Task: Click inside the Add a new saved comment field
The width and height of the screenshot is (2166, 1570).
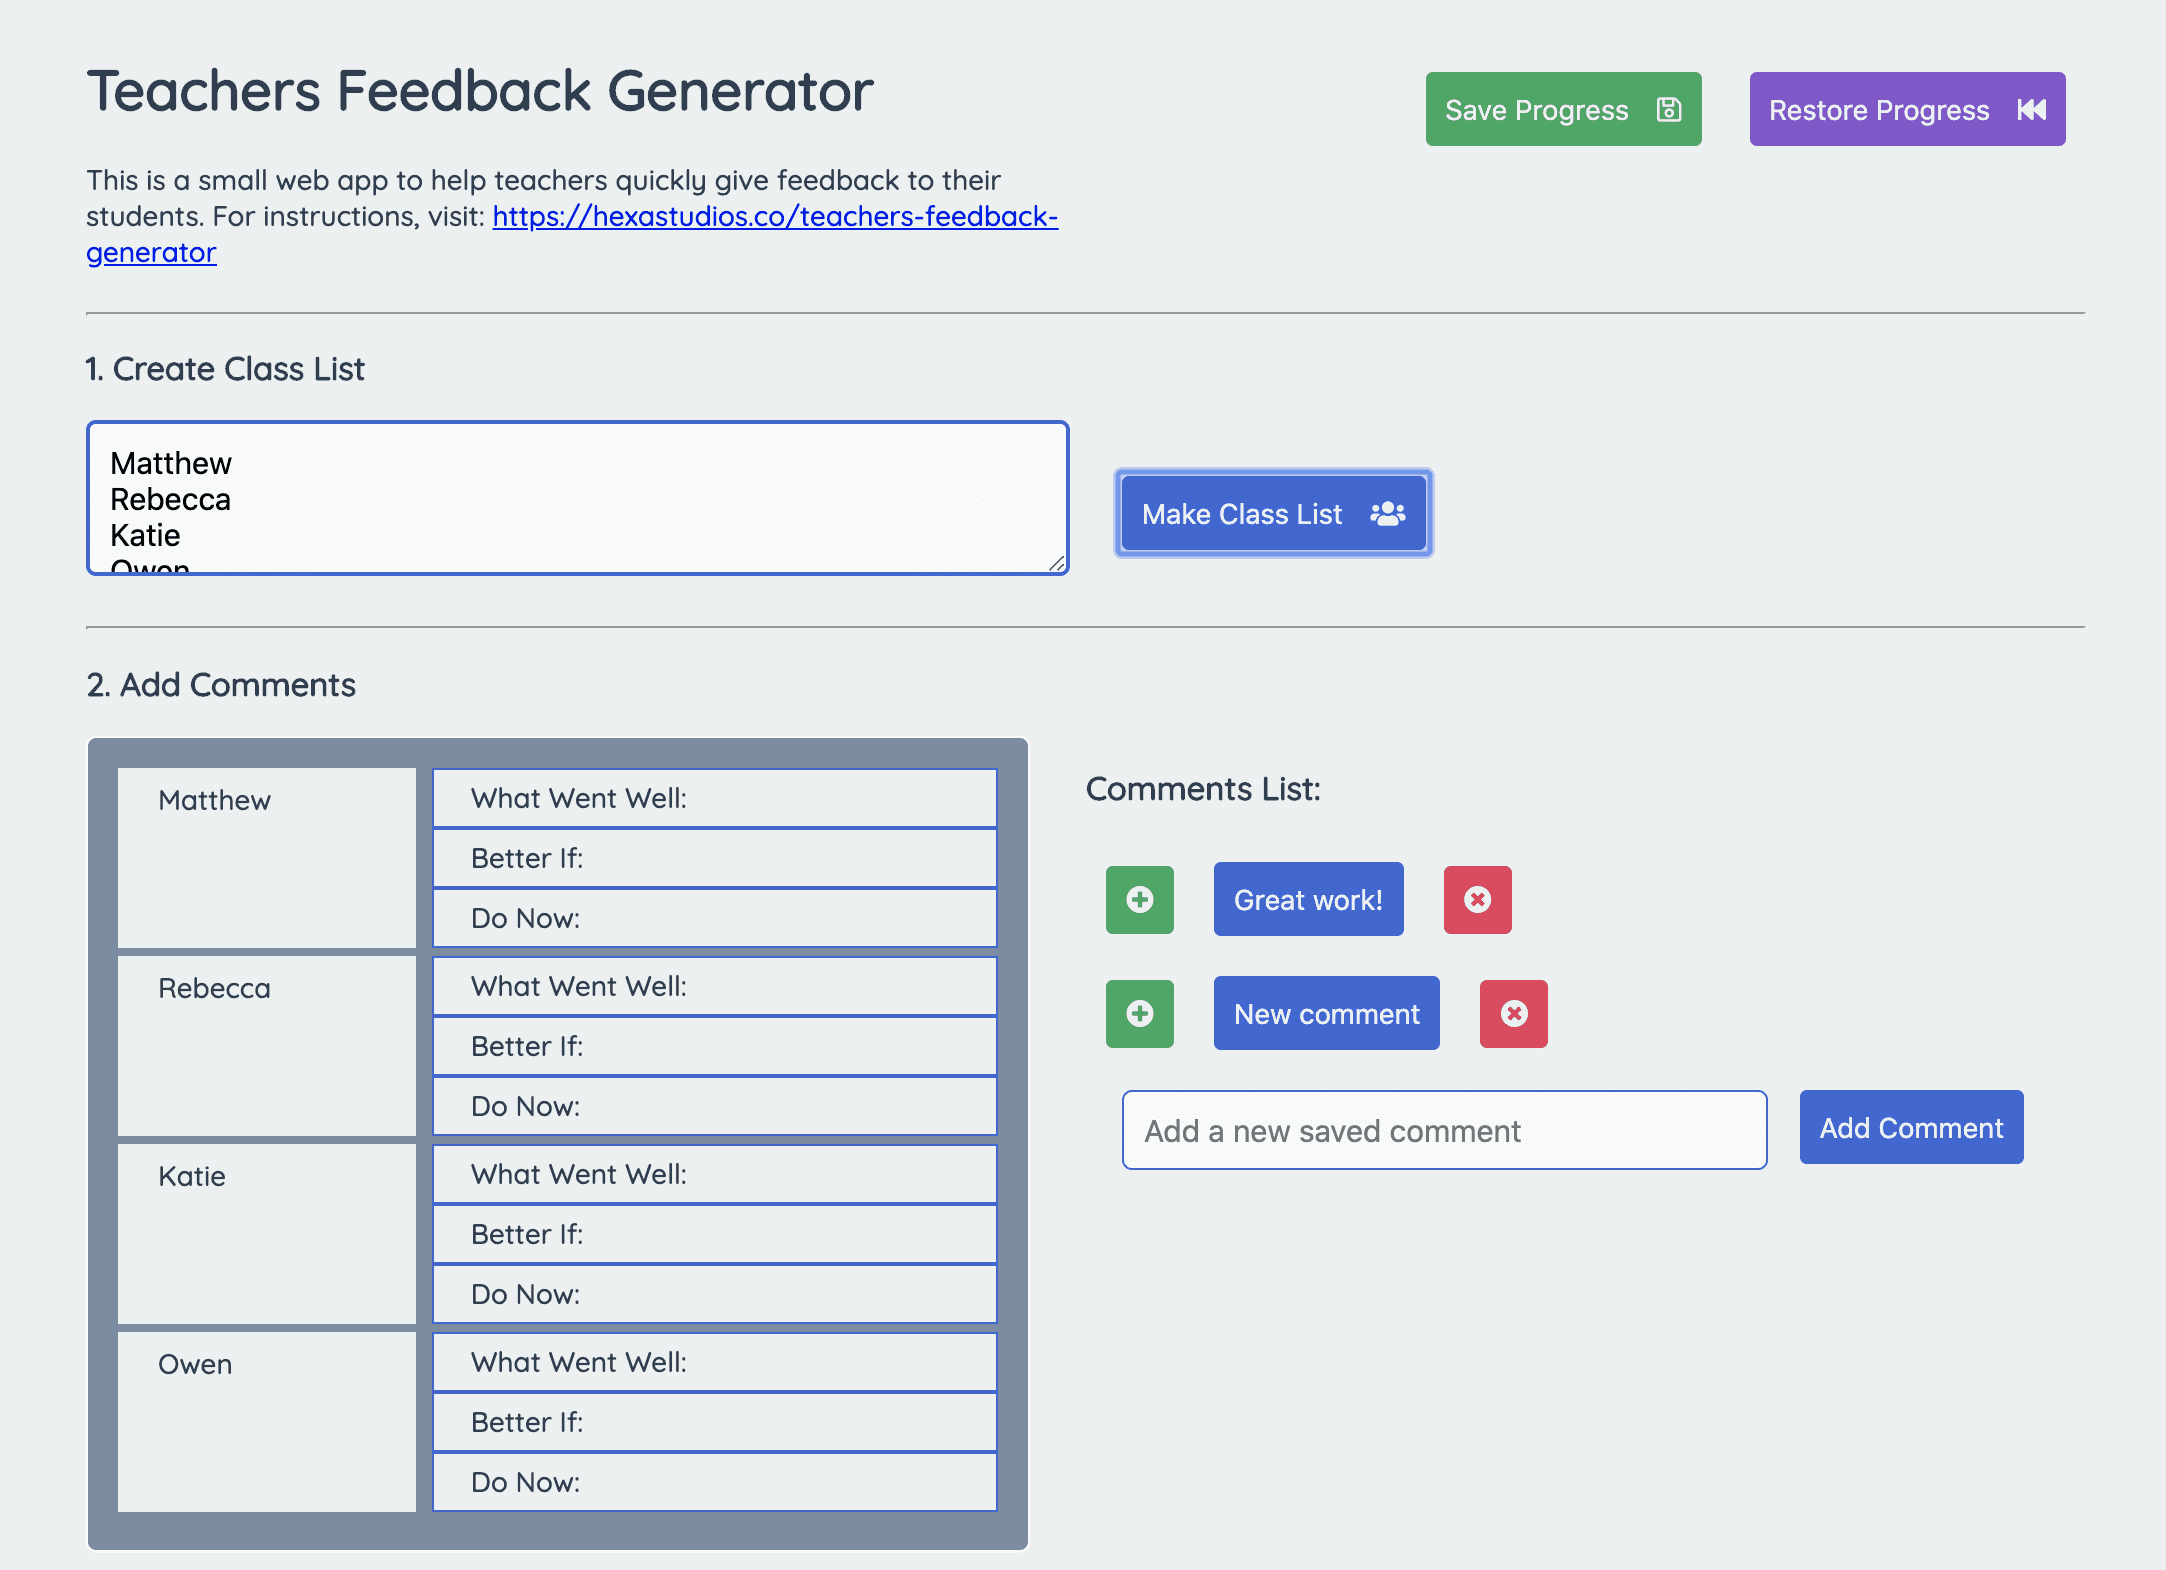Action: pyautogui.click(x=1446, y=1130)
